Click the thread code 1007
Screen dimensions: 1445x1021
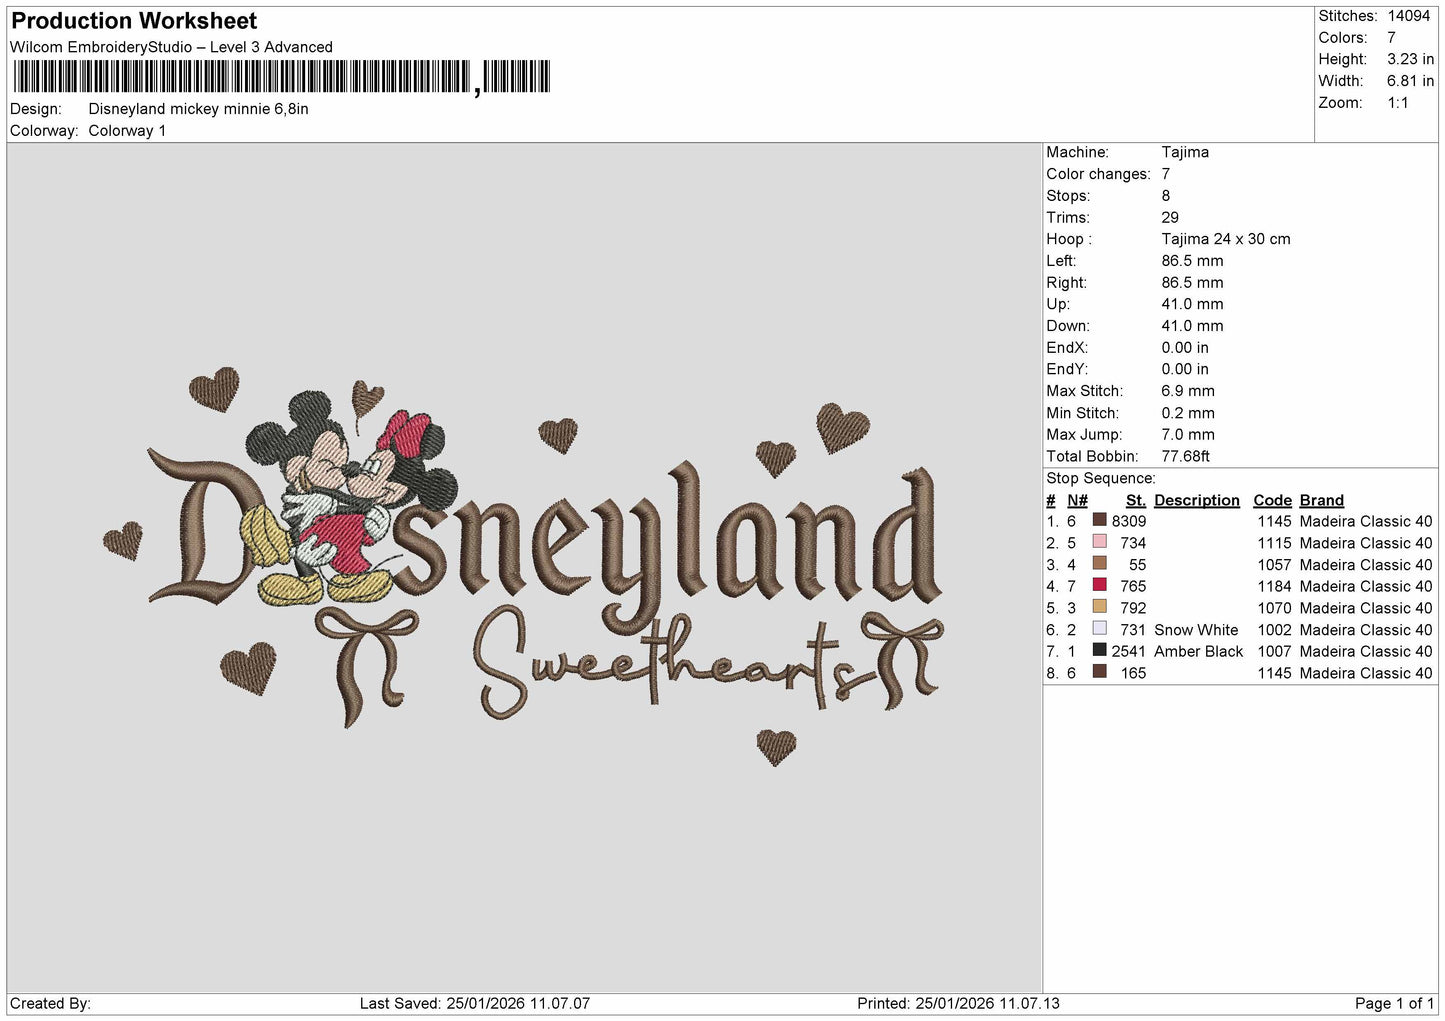[x=1275, y=651]
